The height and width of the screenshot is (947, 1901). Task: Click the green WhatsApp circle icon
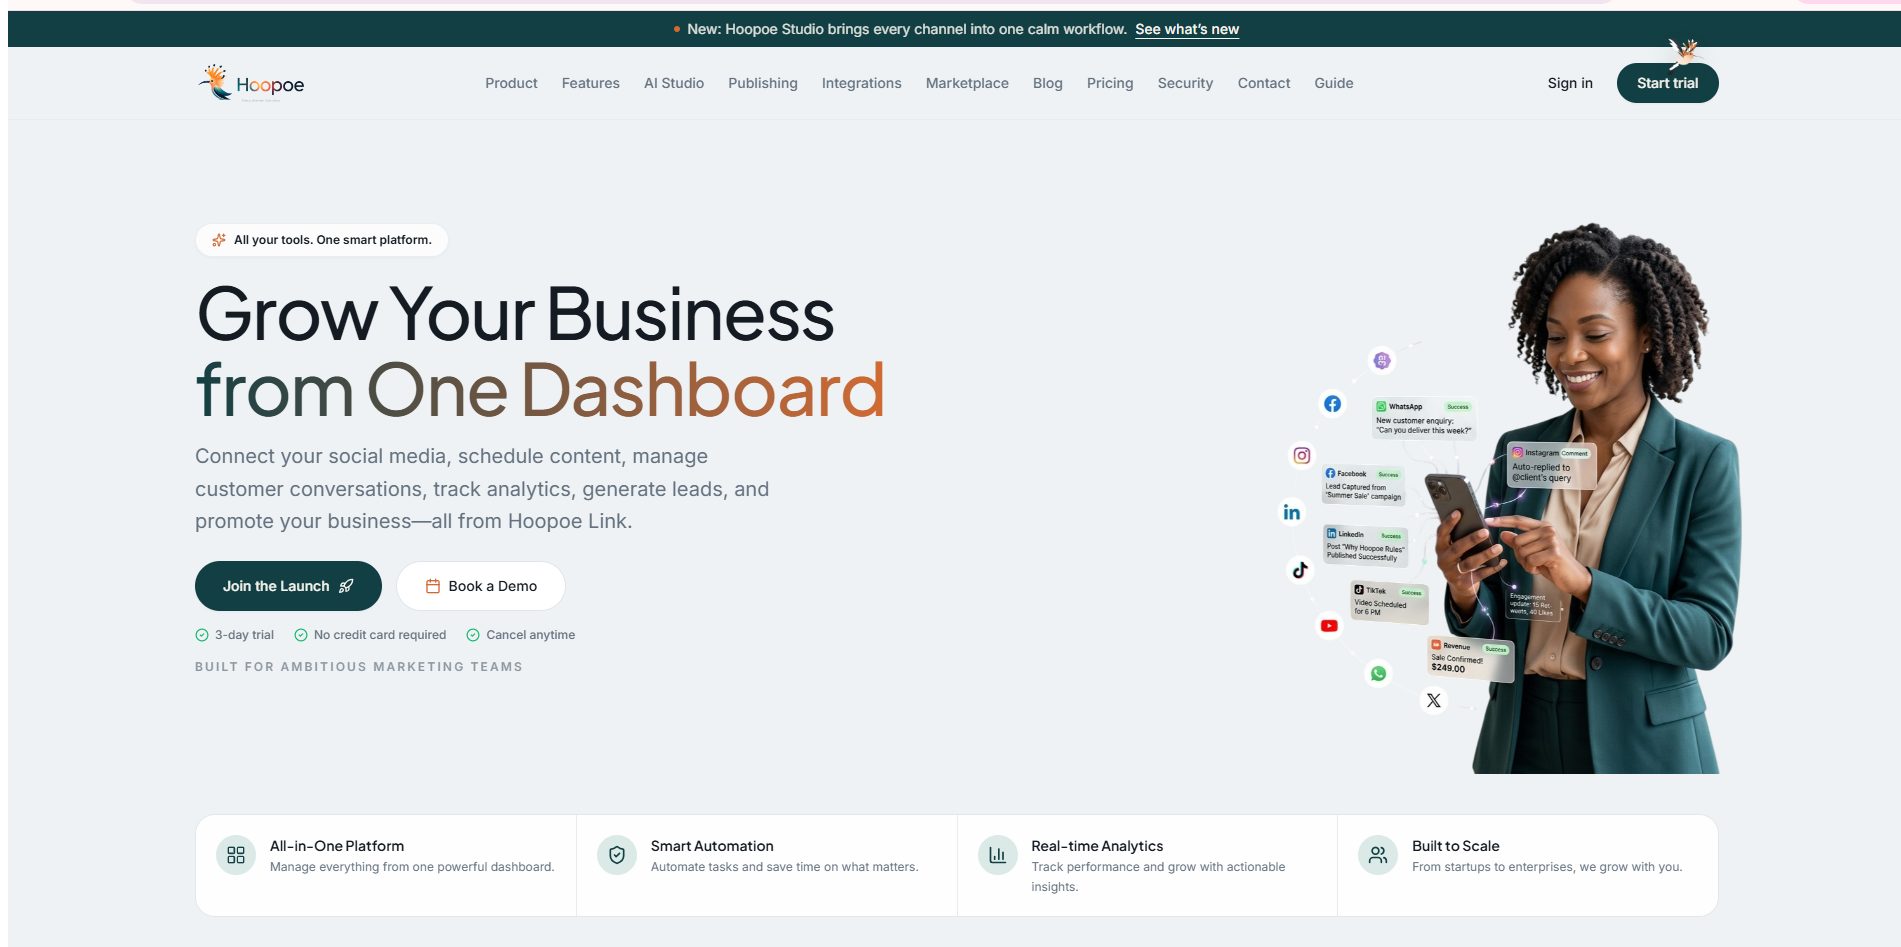pyautogui.click(x=1378, y=674)
